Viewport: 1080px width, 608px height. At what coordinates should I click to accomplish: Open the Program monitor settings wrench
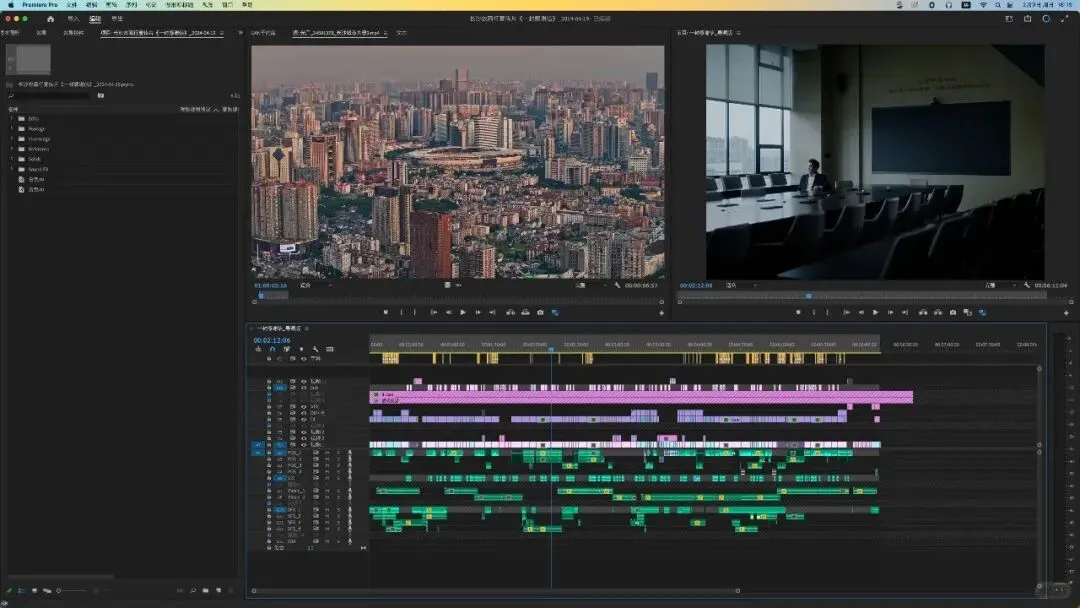point(1027,285)
